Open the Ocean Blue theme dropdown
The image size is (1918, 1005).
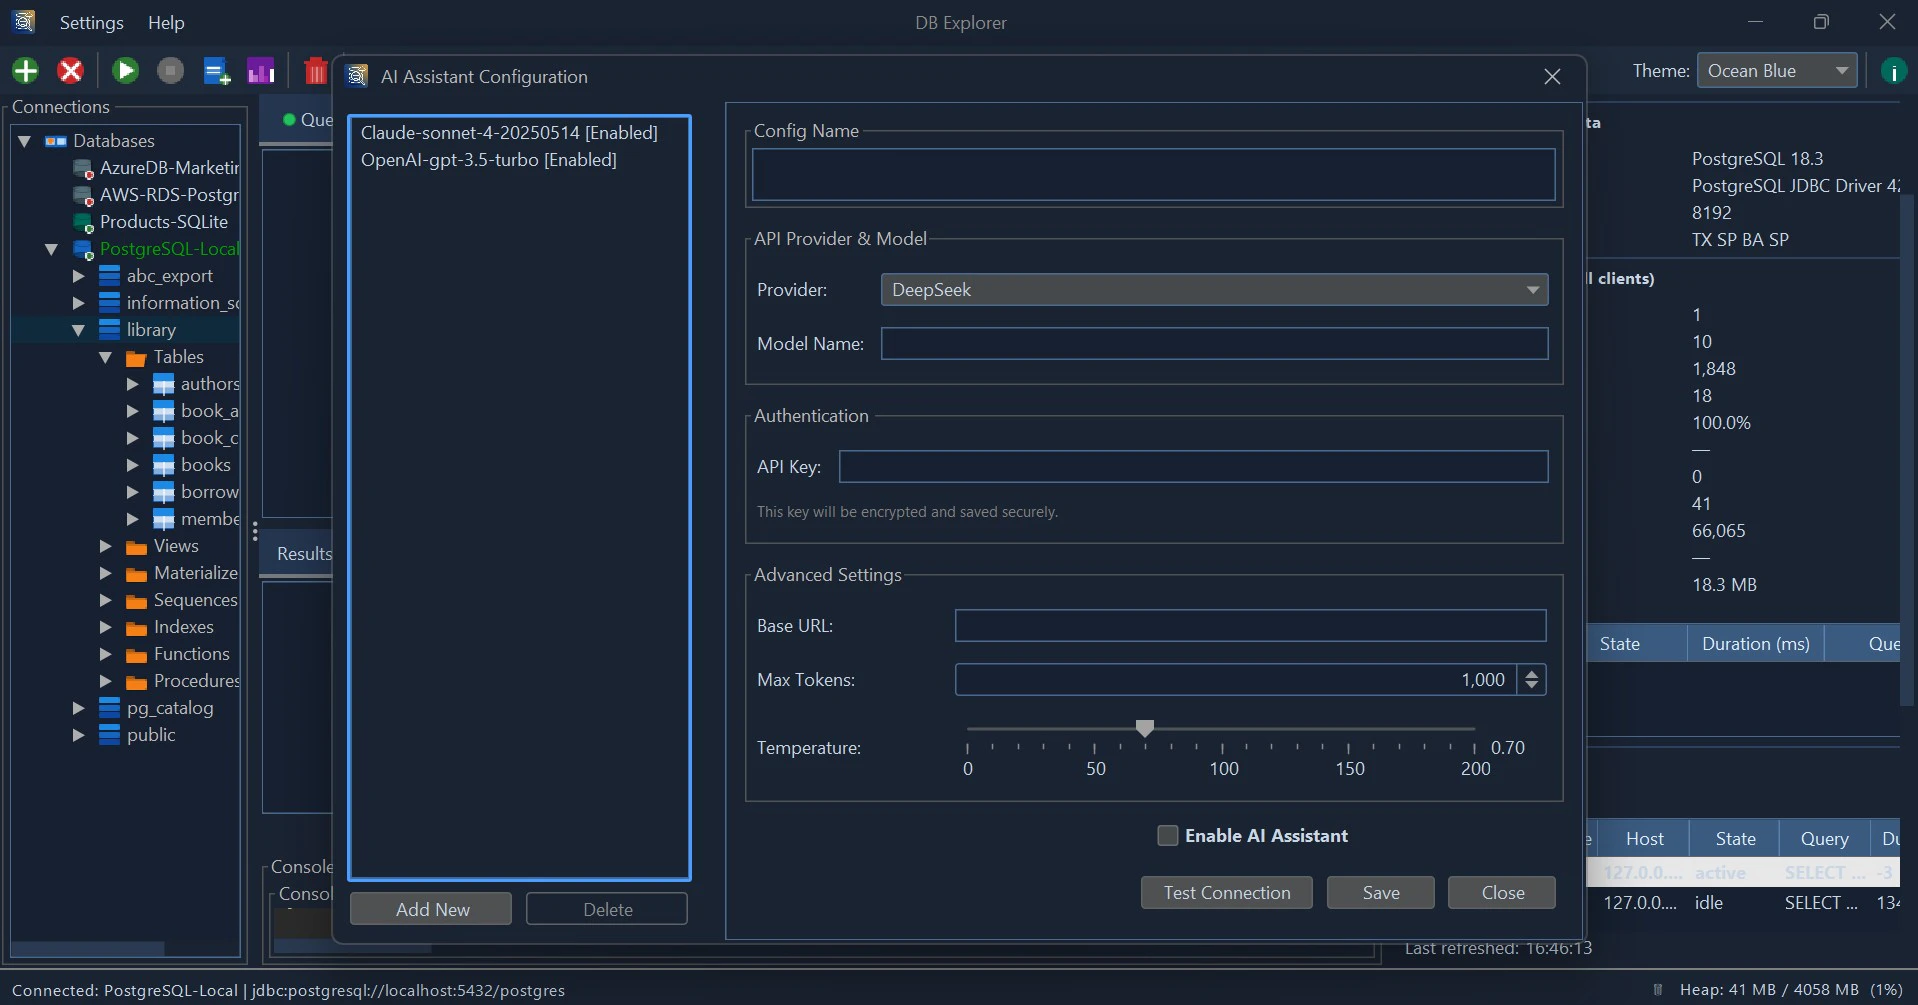1778,70
